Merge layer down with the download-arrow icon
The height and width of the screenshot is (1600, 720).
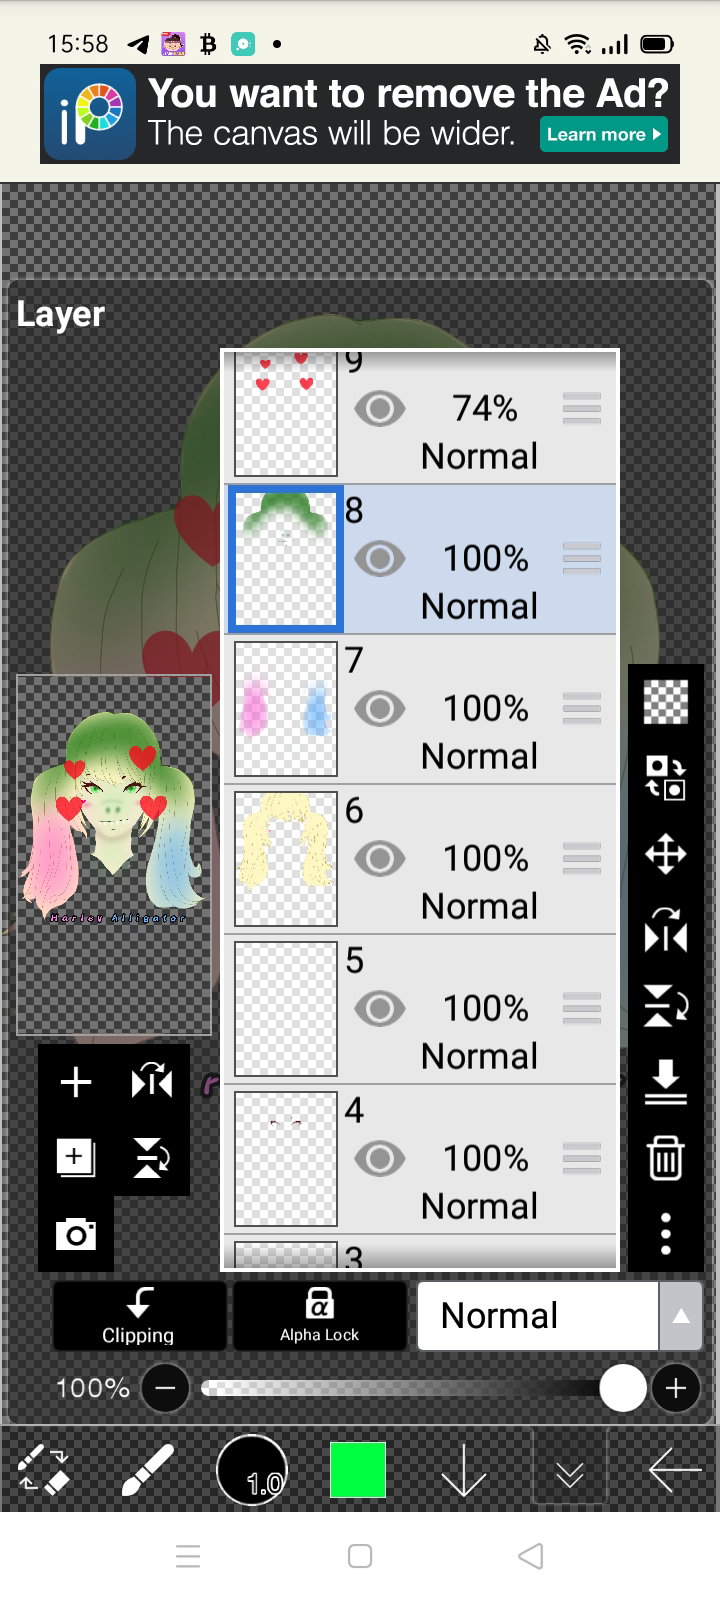[x=665, y=1082]
